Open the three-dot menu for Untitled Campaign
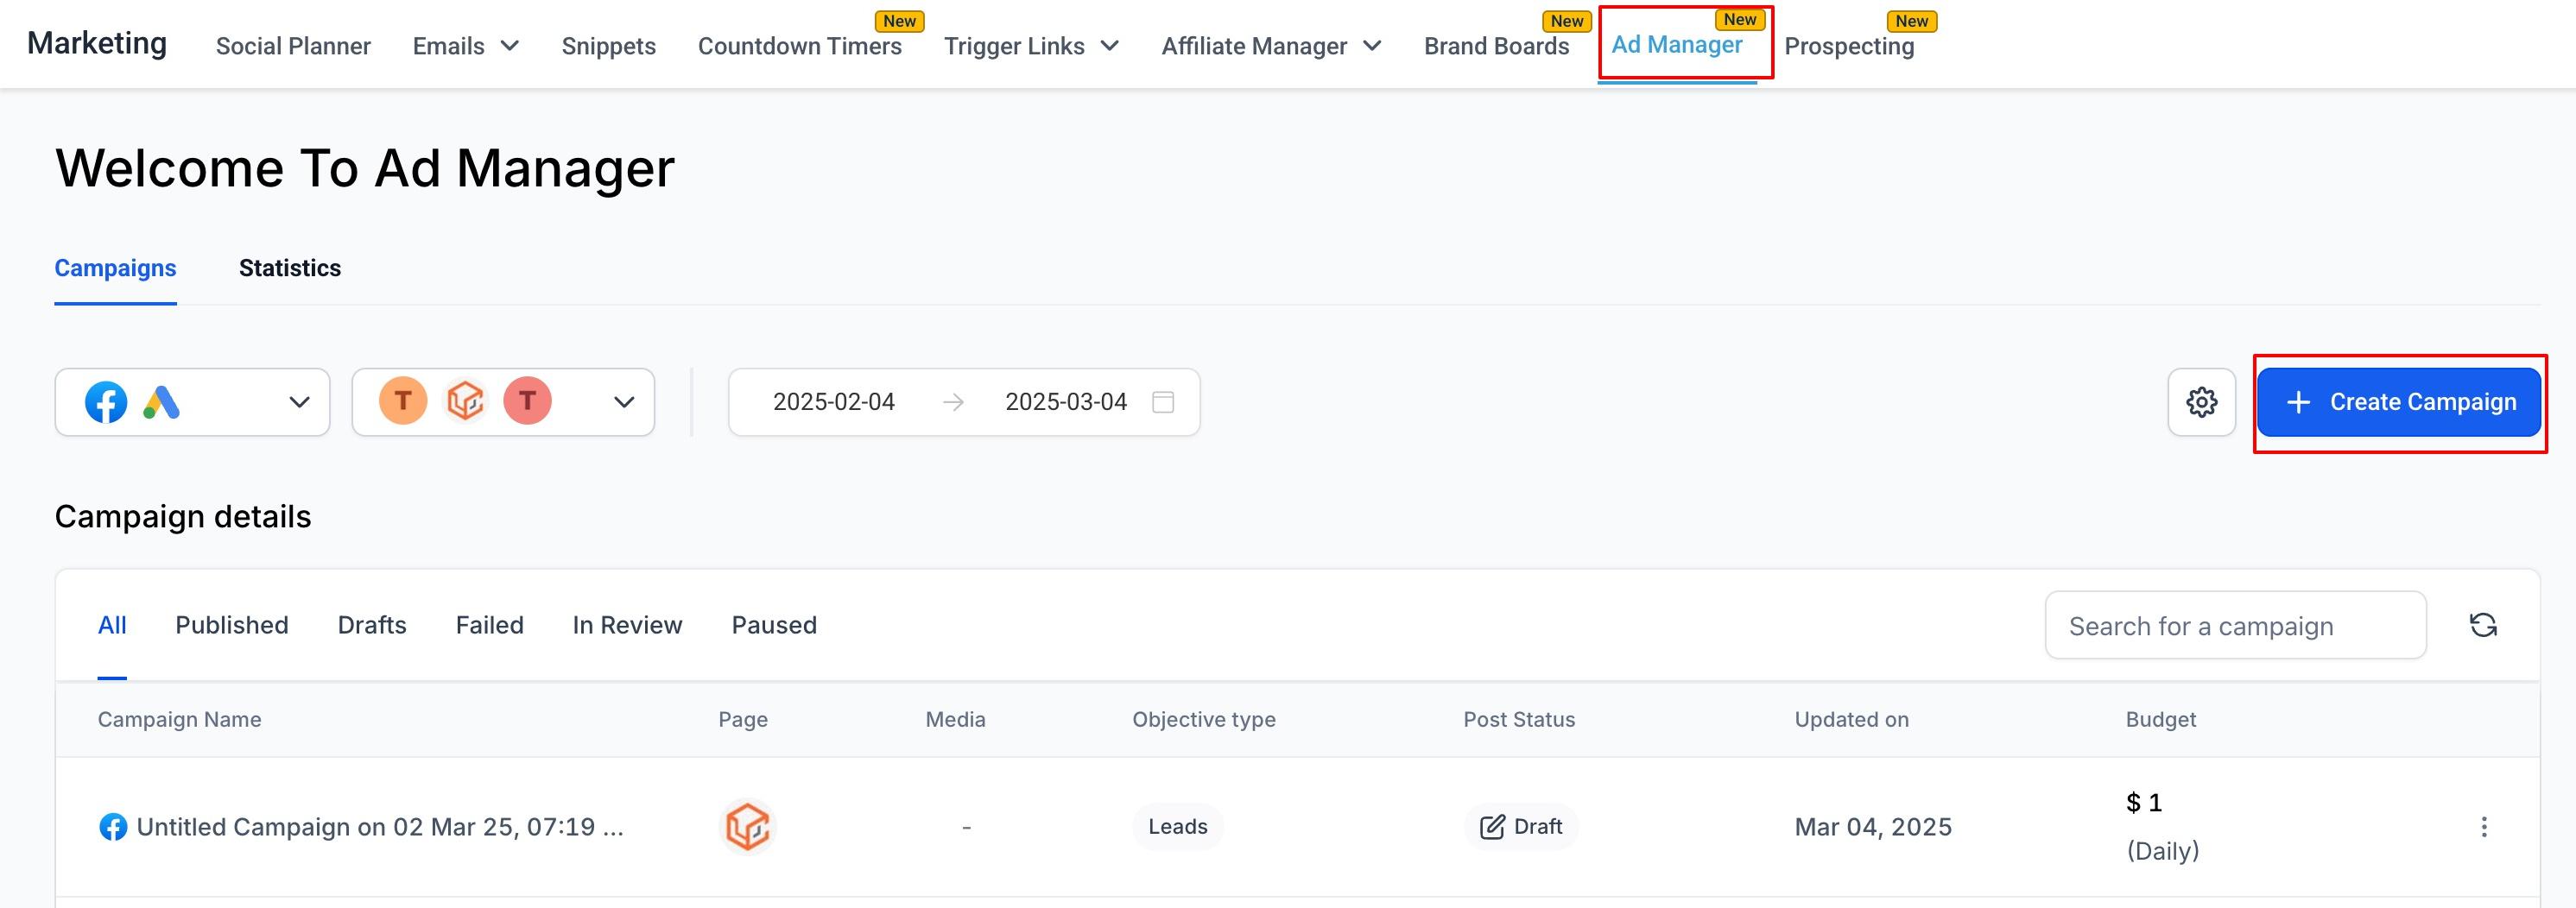2576x908 pixels. click(2484, 826)
